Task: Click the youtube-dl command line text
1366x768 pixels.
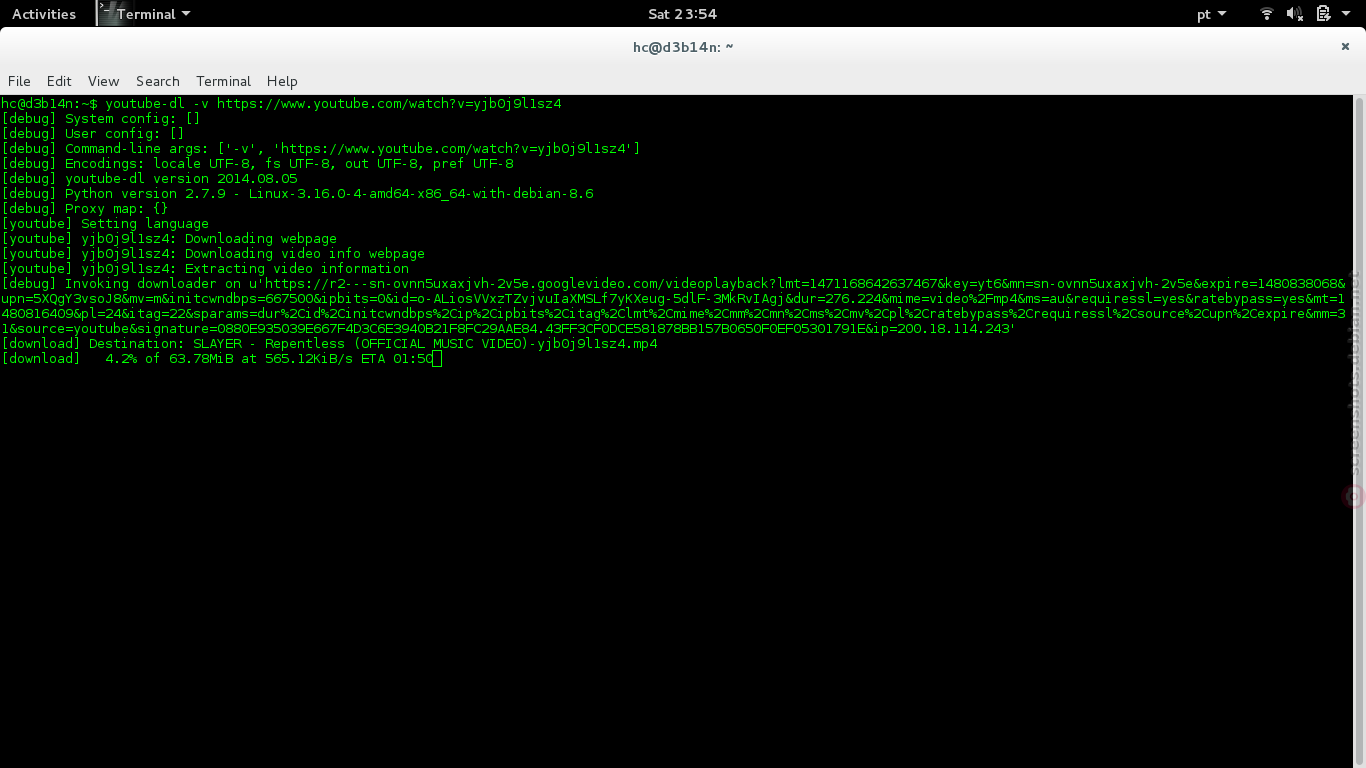Action: point(333,103)
